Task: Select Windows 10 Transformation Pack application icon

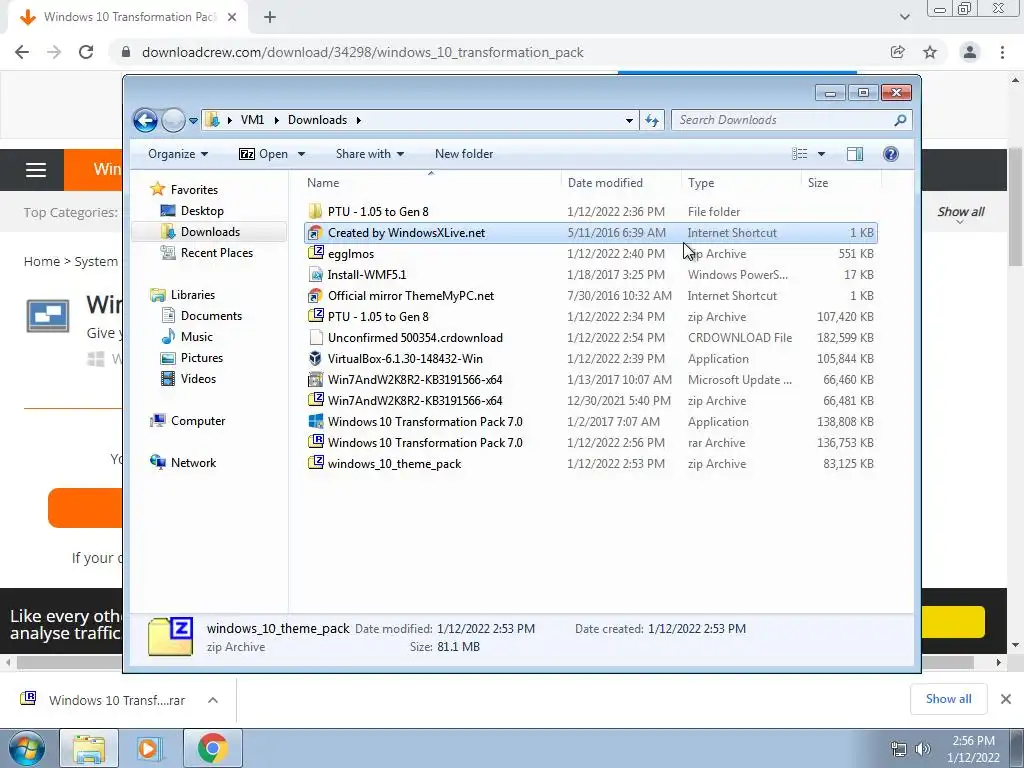Action: (x=315, y=421)
